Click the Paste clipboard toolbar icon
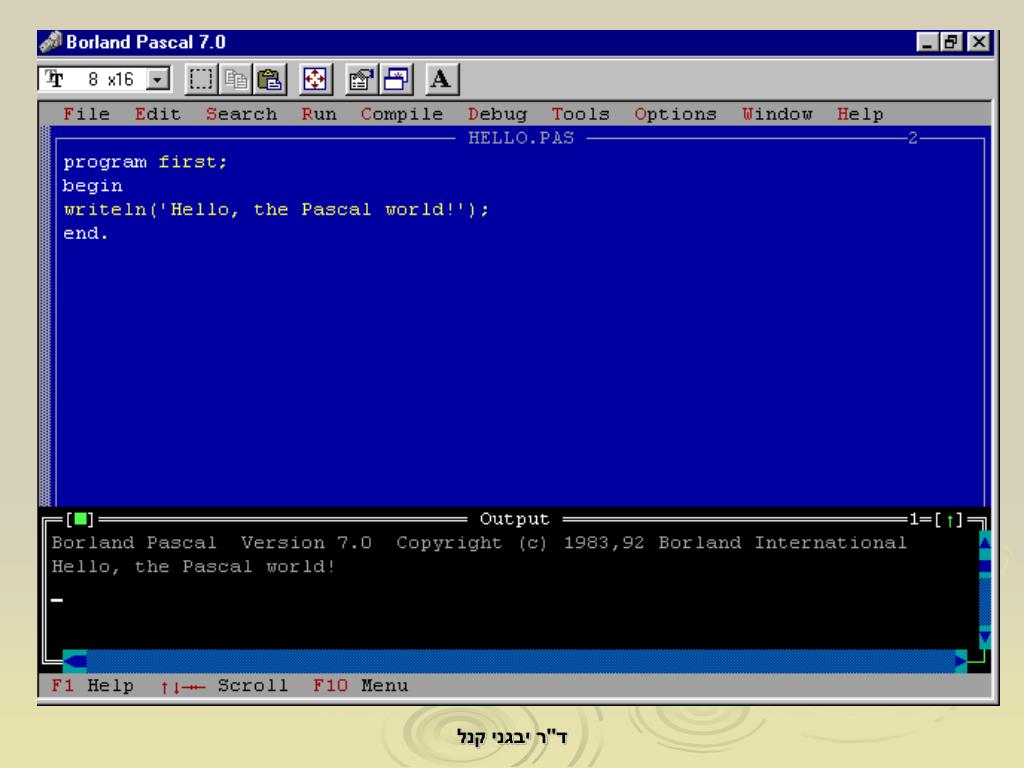Viewport: 1024px width, 768px height. (269, 80)
